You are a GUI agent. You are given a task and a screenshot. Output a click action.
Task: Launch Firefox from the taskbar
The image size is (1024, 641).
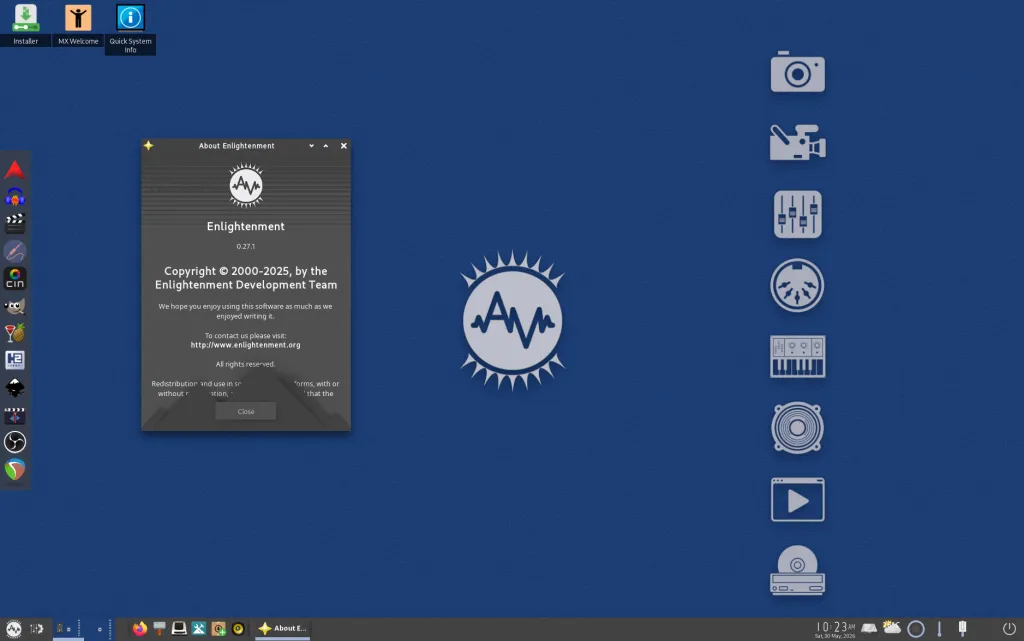click(140, 629)
